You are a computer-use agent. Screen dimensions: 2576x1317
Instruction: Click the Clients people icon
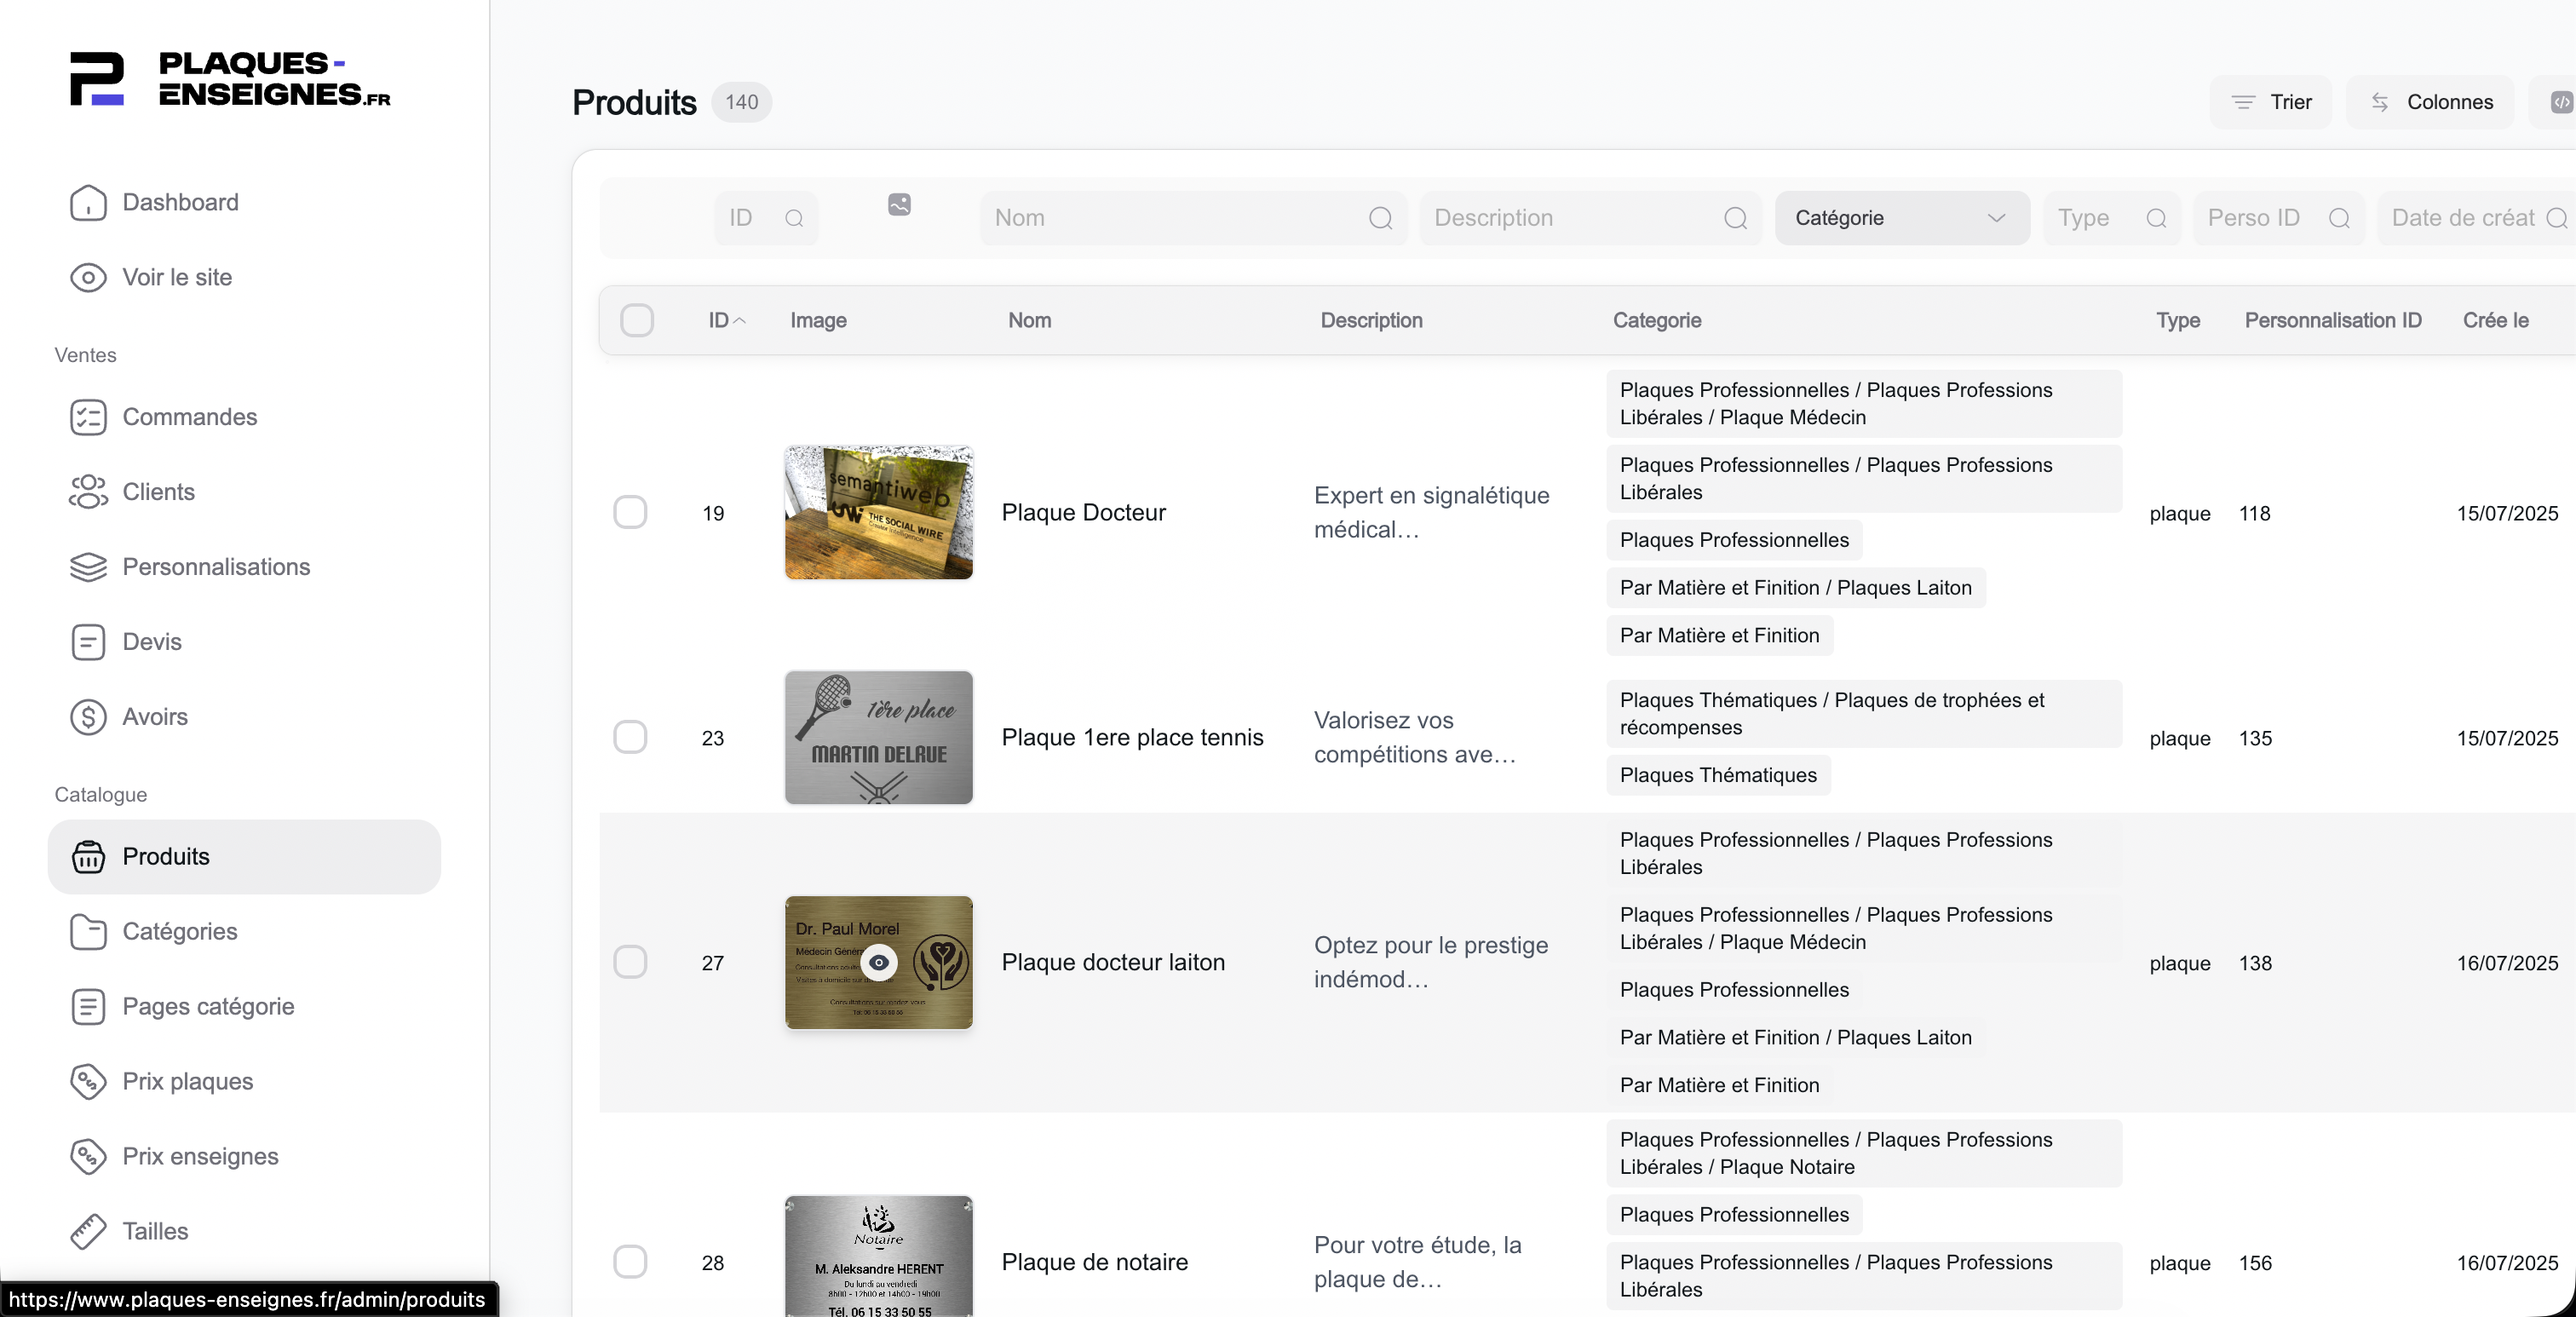tap(88, 492)
